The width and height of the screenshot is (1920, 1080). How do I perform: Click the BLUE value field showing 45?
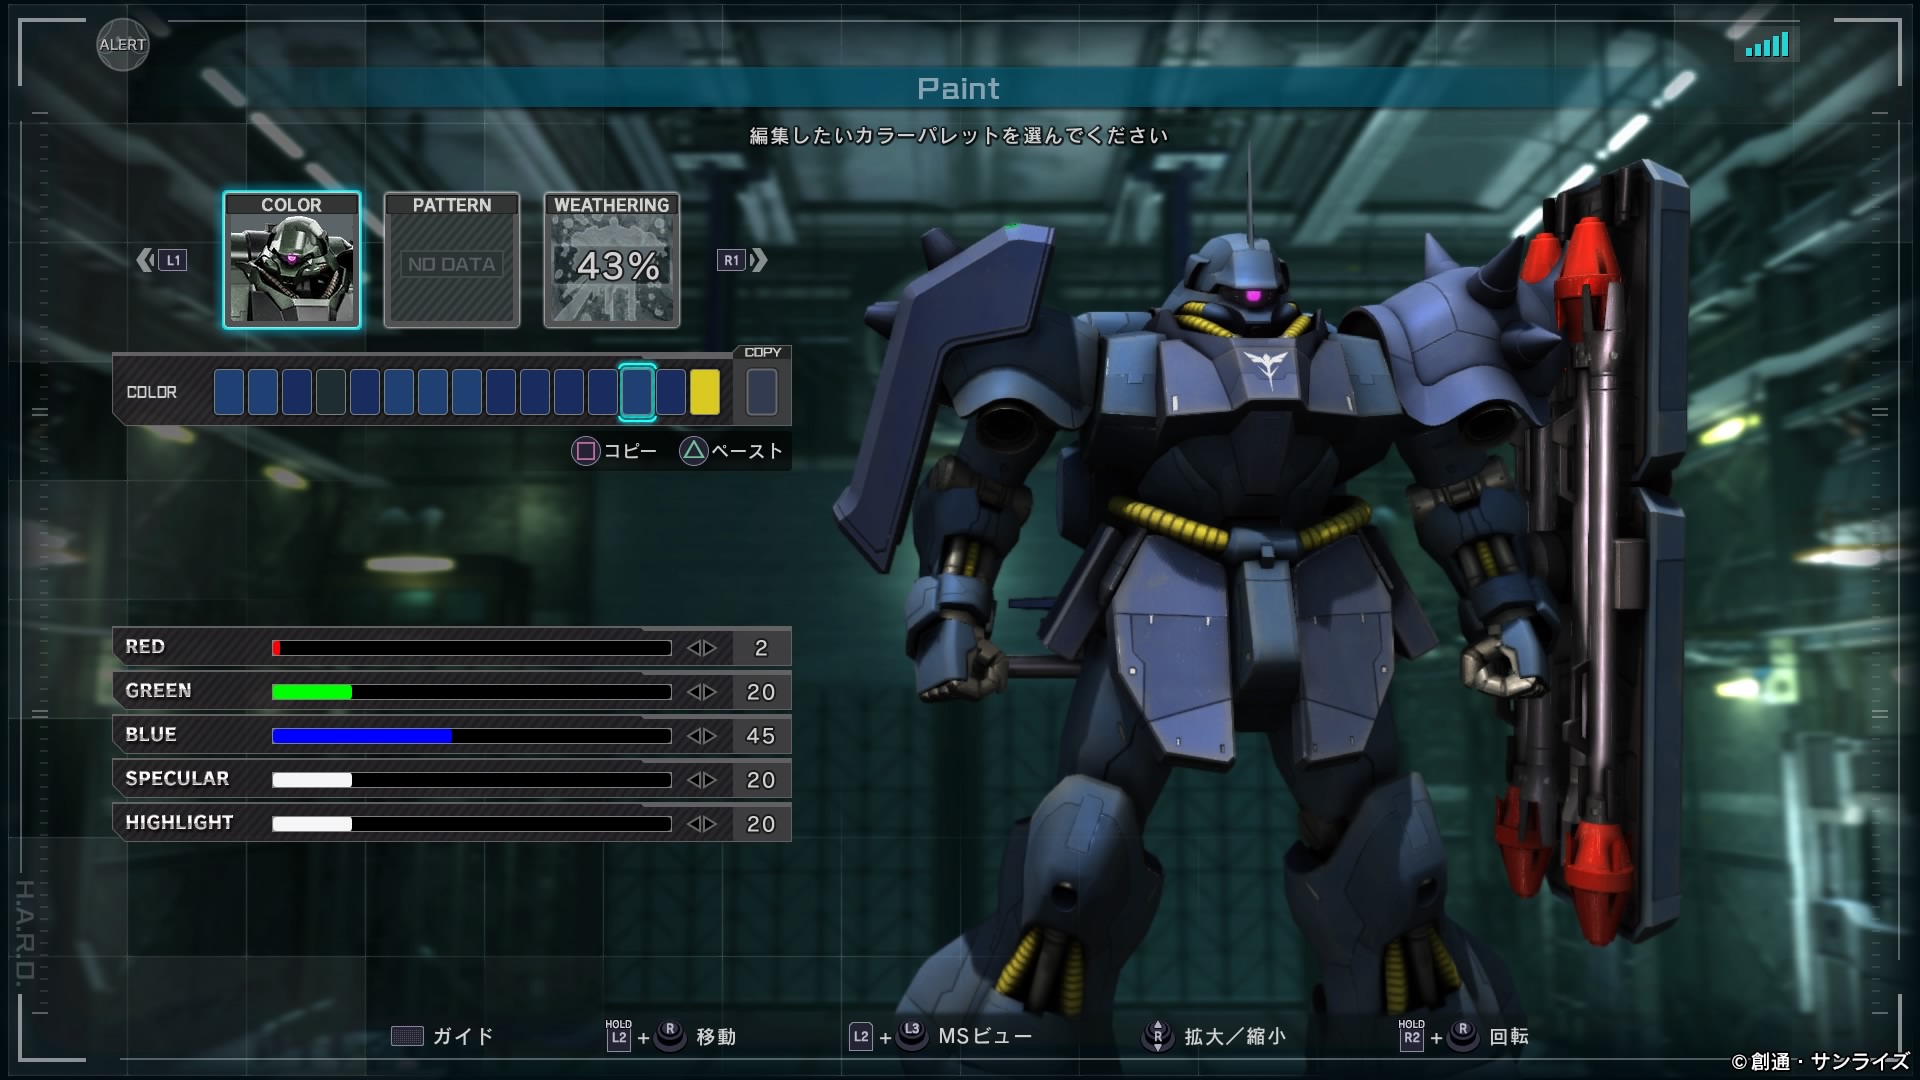pyautogui.click(x=761, y=736)
